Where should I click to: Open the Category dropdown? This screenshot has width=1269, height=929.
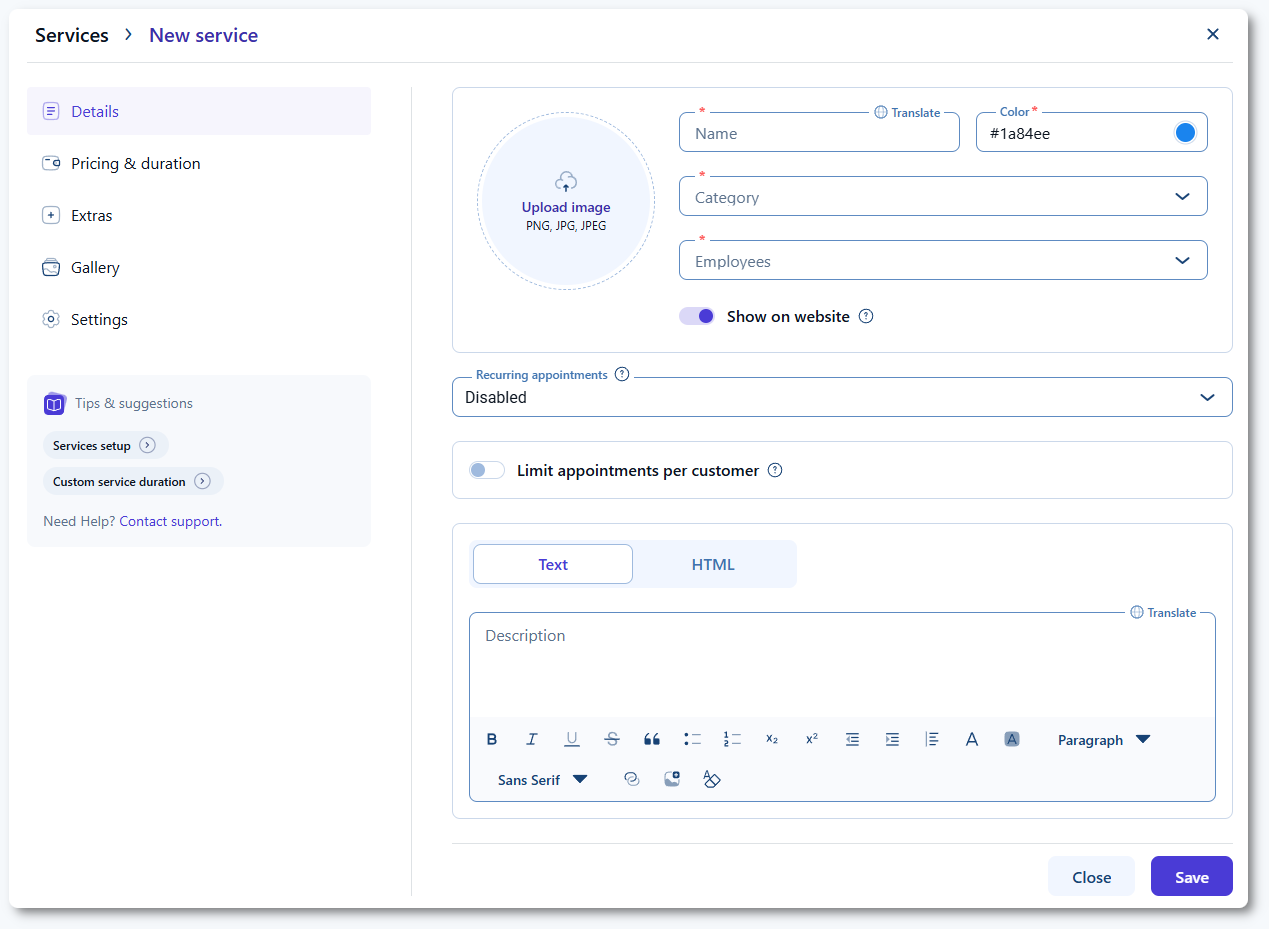coord(942,197)
